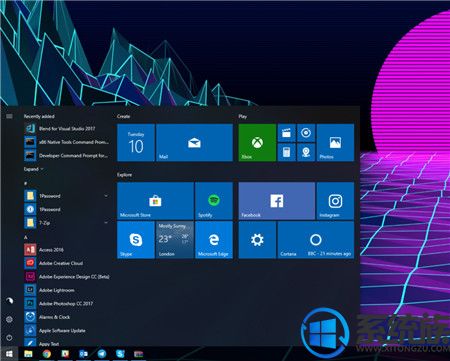Image resolution: width=450 pixels, height=361 pixels.
Task: Launch the Microsoft Store tile
Action: click(x=155, y=201)
